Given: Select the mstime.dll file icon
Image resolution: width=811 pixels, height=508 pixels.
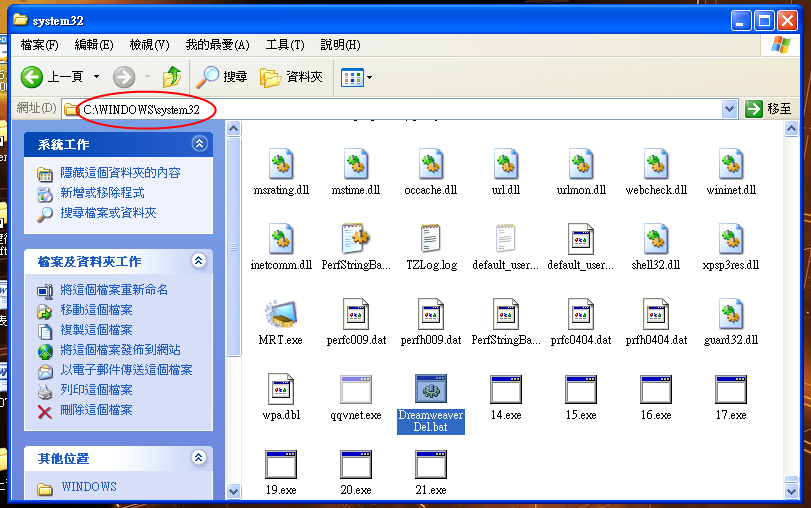Looking at the screenshot, I should (x=356, y=164).
